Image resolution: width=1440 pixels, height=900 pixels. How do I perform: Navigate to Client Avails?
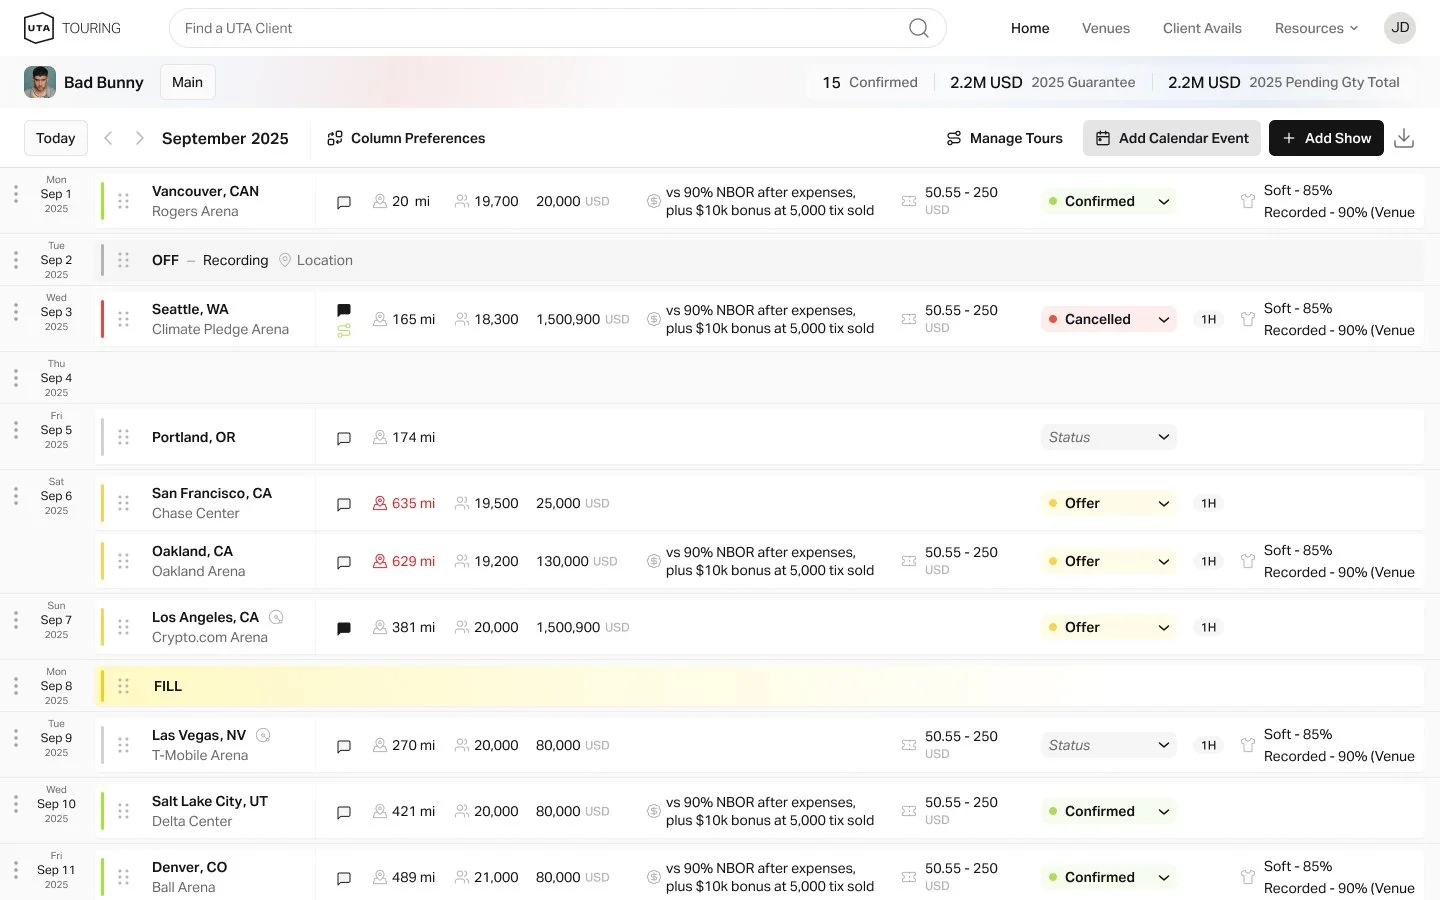coord(1202,28)
